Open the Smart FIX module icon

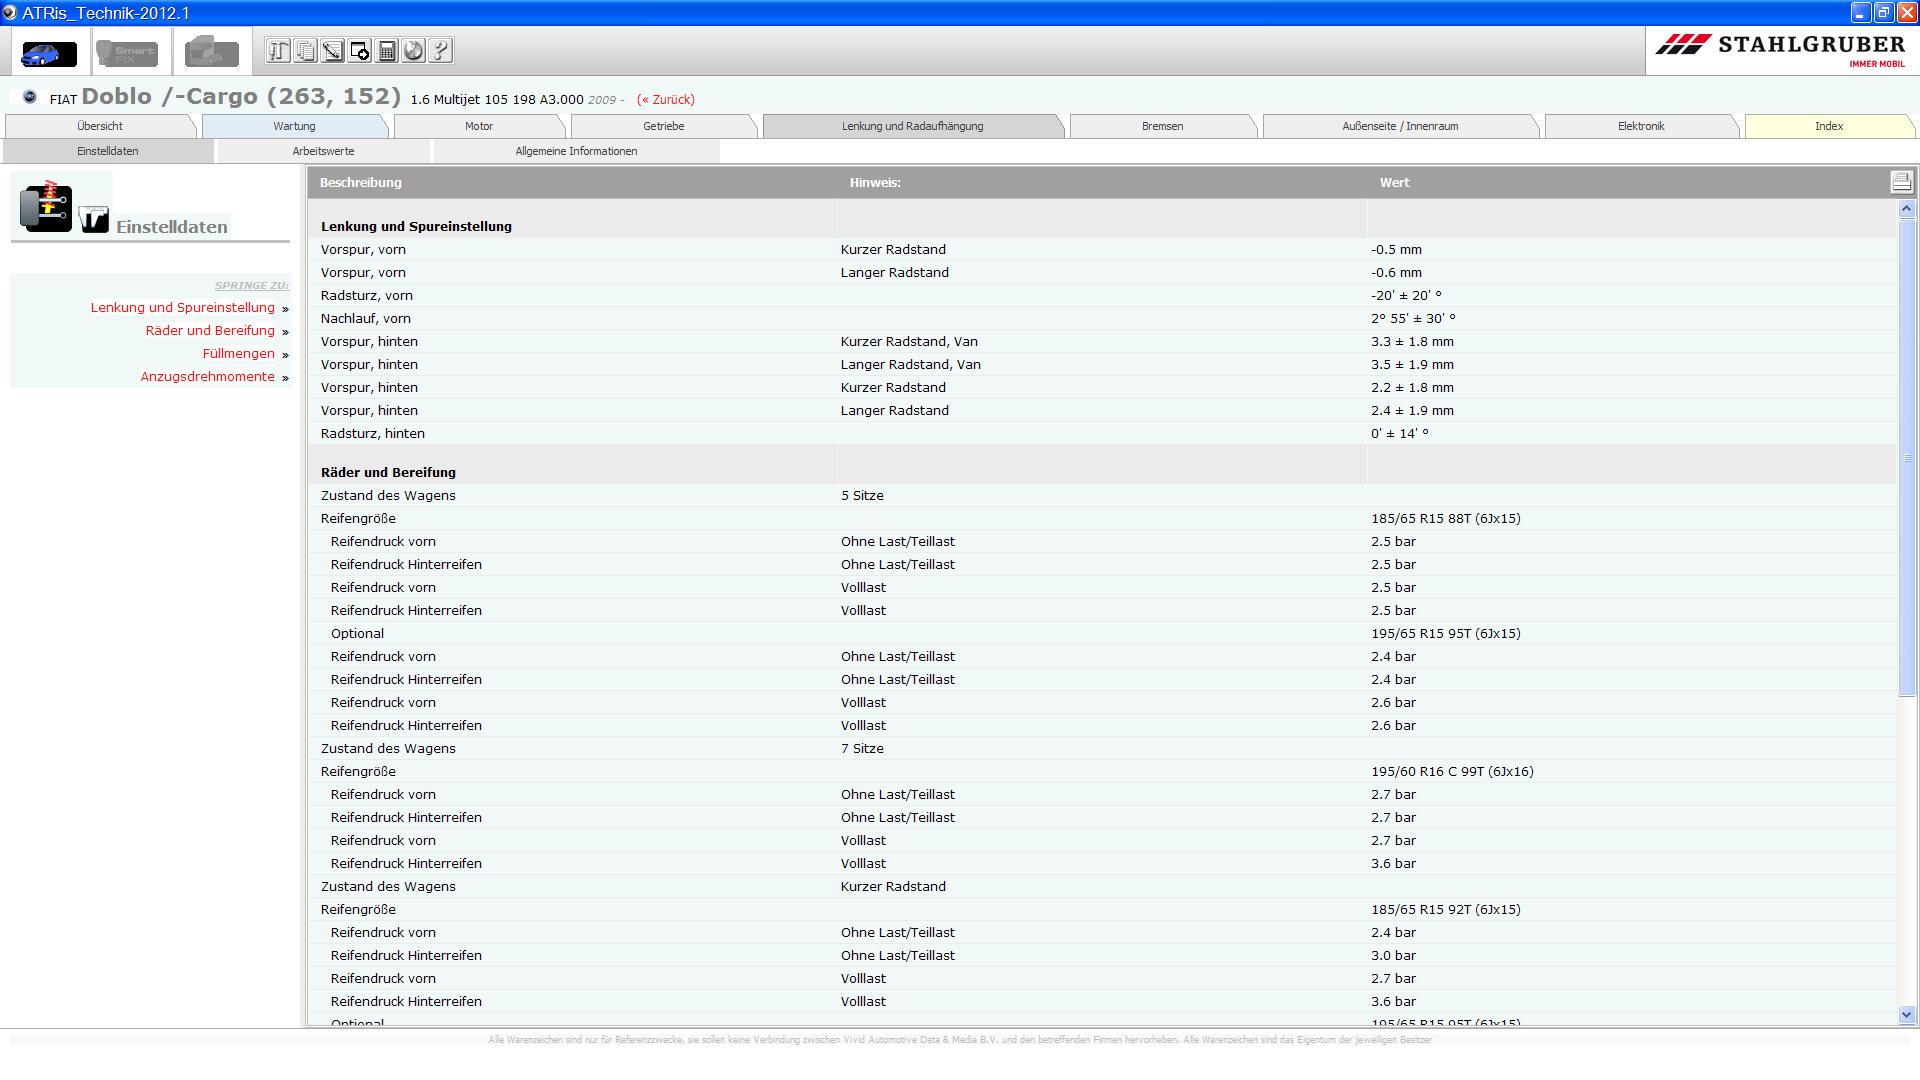pos(127,52)
